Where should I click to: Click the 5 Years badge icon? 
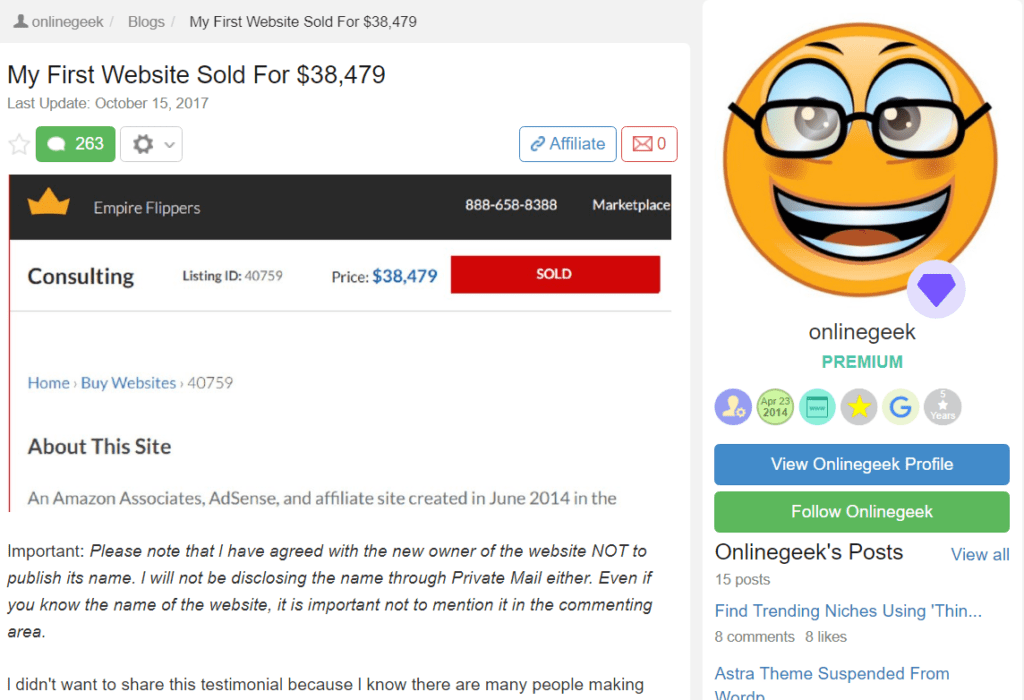pos(942,407)
